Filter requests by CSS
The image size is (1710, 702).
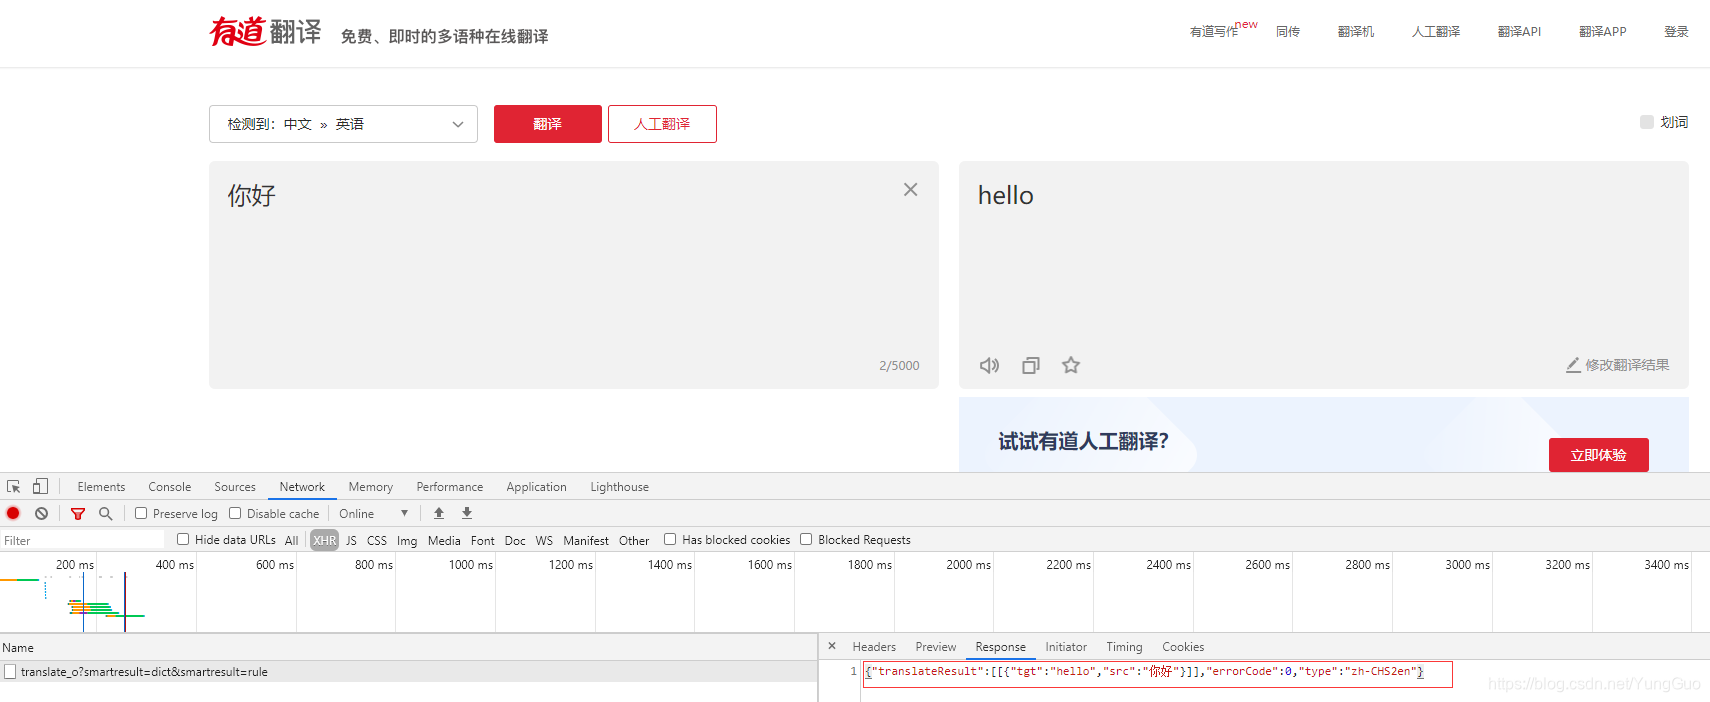tap(377, 540)
